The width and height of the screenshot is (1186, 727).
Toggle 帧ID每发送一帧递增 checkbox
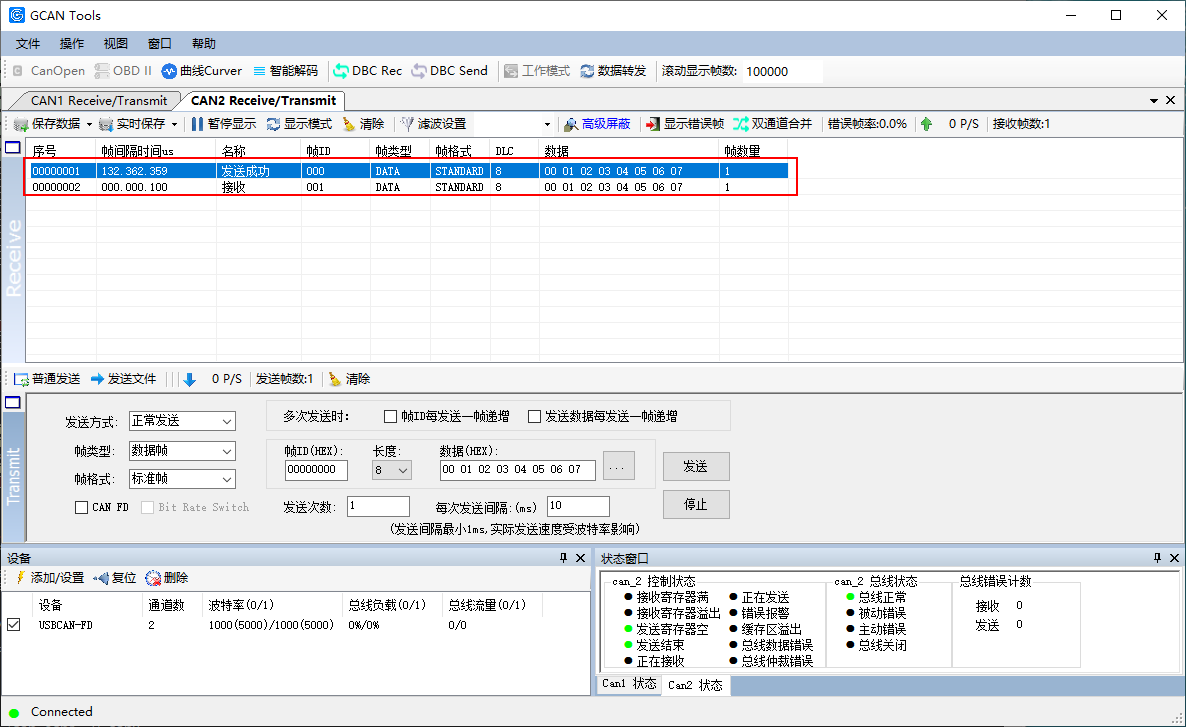pos(390,417)
